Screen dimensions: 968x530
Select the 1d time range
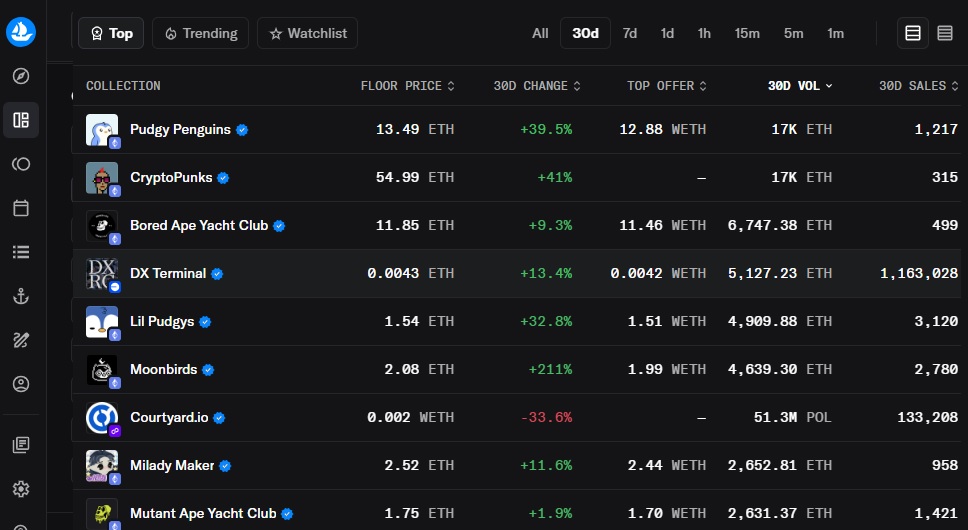pyautogui.click(x=667, y=33)
